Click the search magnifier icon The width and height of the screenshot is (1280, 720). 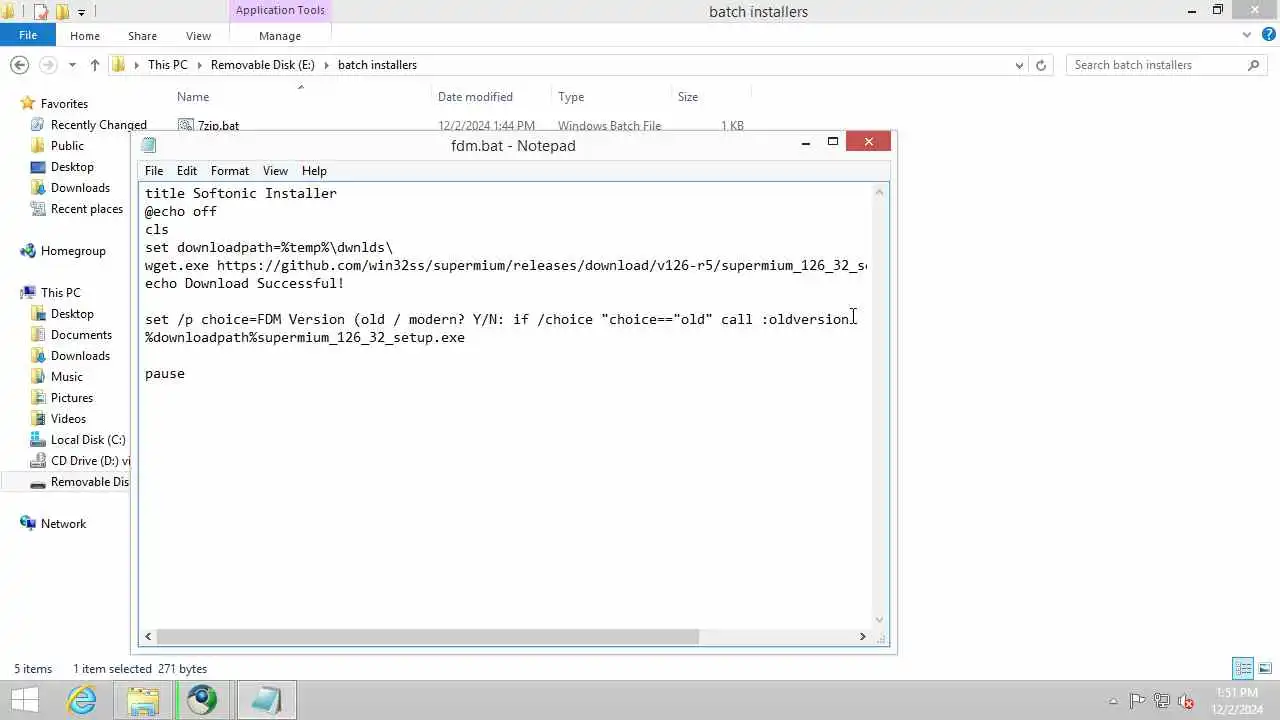1254,65
